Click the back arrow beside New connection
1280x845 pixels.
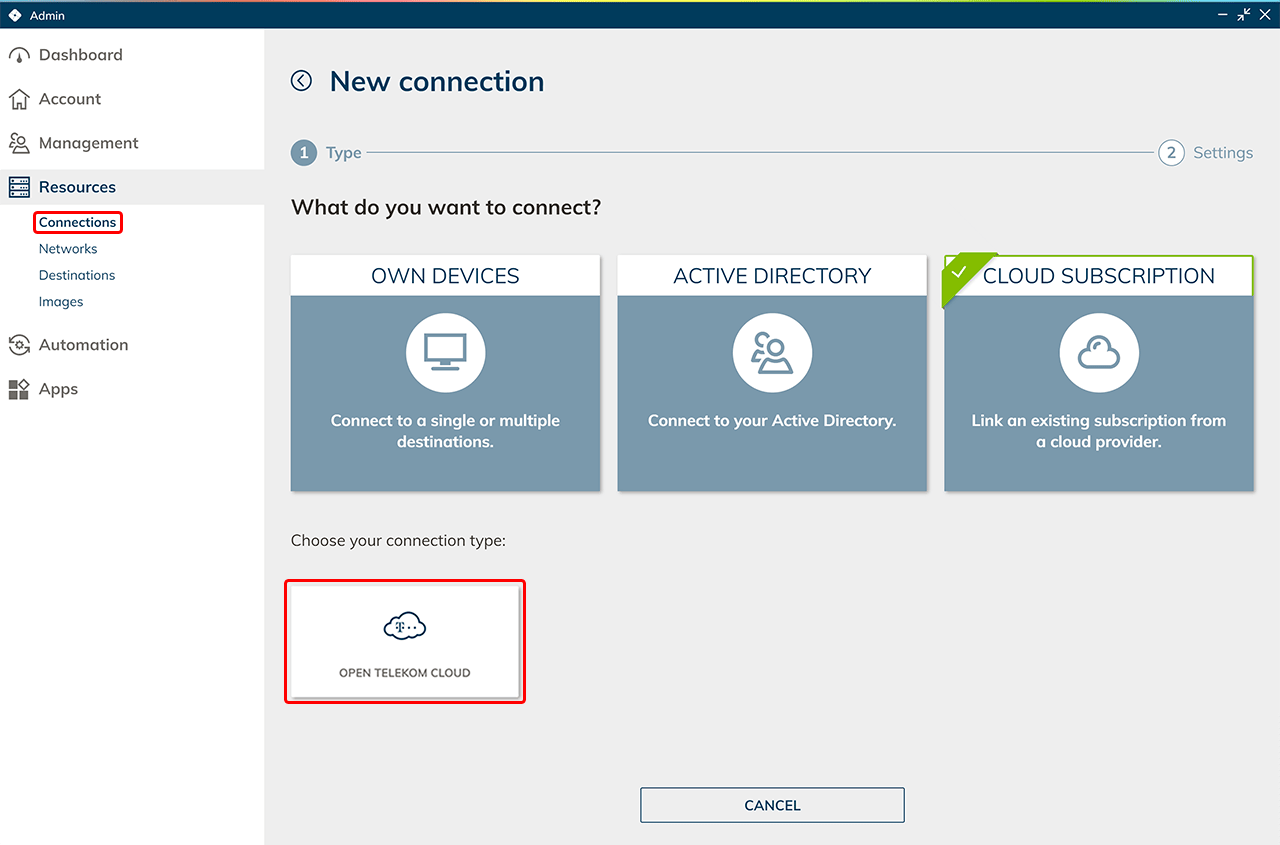click(x=301, y=81)
